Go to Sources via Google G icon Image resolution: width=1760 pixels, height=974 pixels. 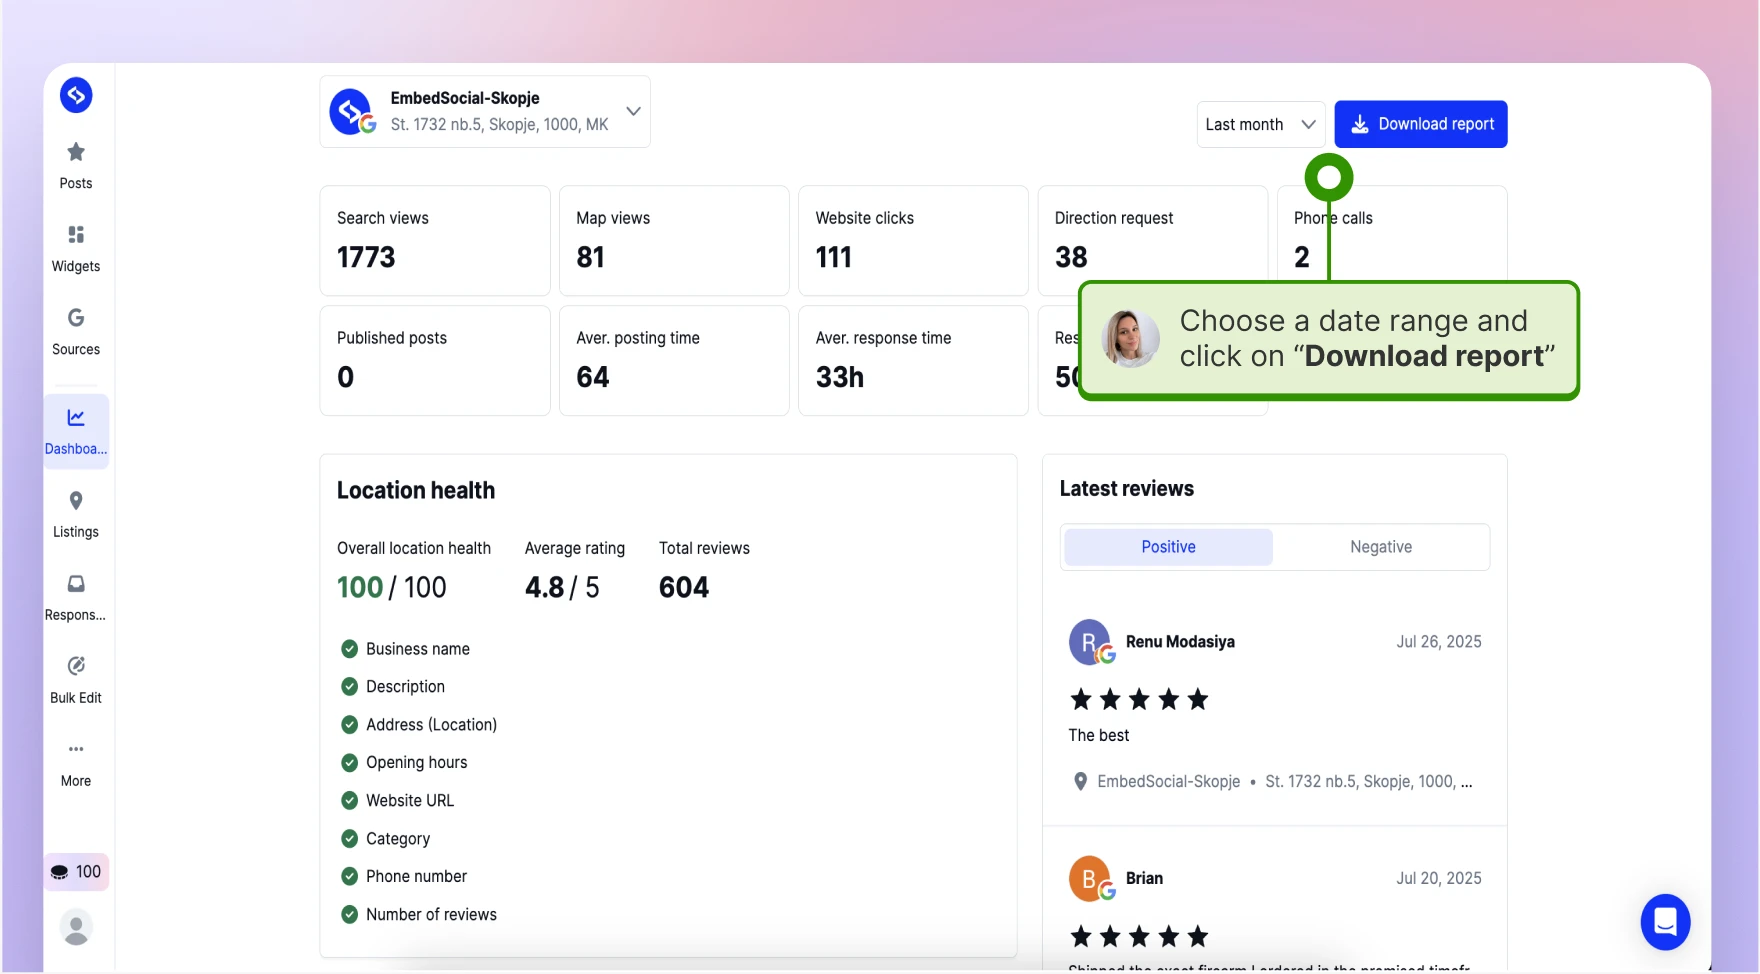76,318
